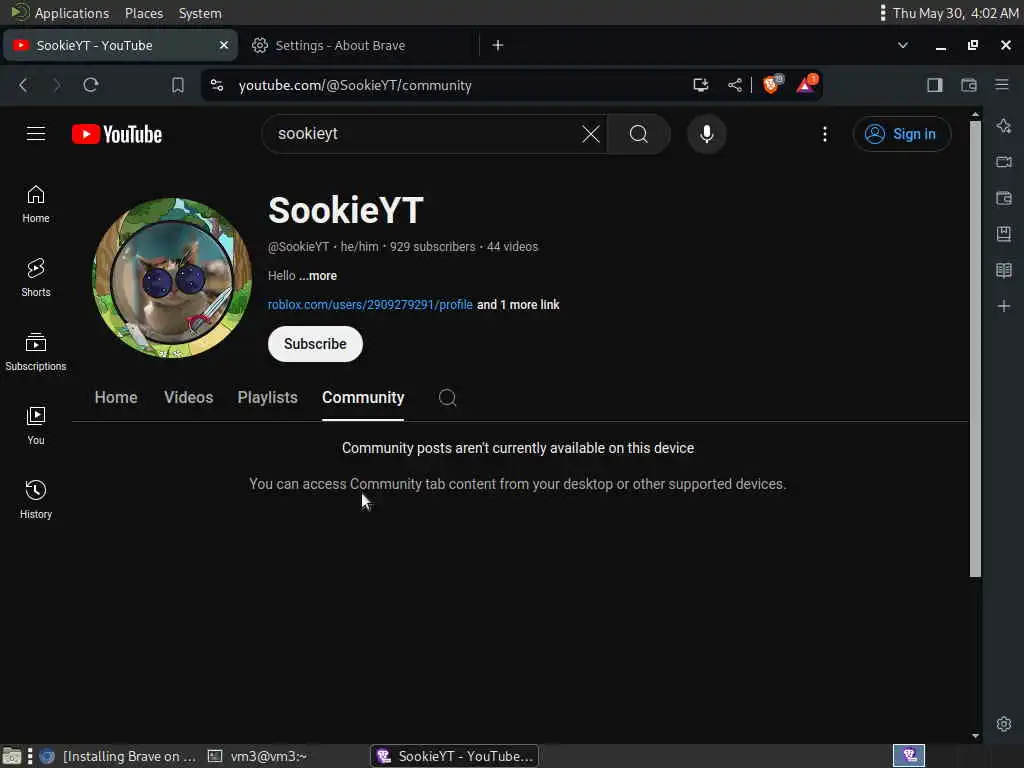Open Brave Talk in the sidebar
The width and height of the screenshot is (1024, 768).
click(x=1004, y=161)
